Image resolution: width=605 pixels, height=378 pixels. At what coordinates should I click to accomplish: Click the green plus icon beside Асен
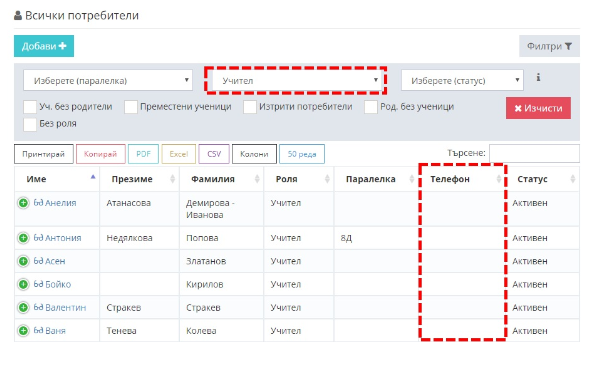(x=23, y=261)
